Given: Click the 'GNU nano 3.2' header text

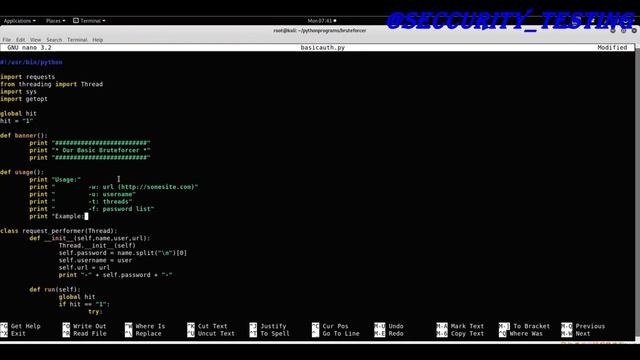Looking at the screenshot, I should tap(29, 47).
